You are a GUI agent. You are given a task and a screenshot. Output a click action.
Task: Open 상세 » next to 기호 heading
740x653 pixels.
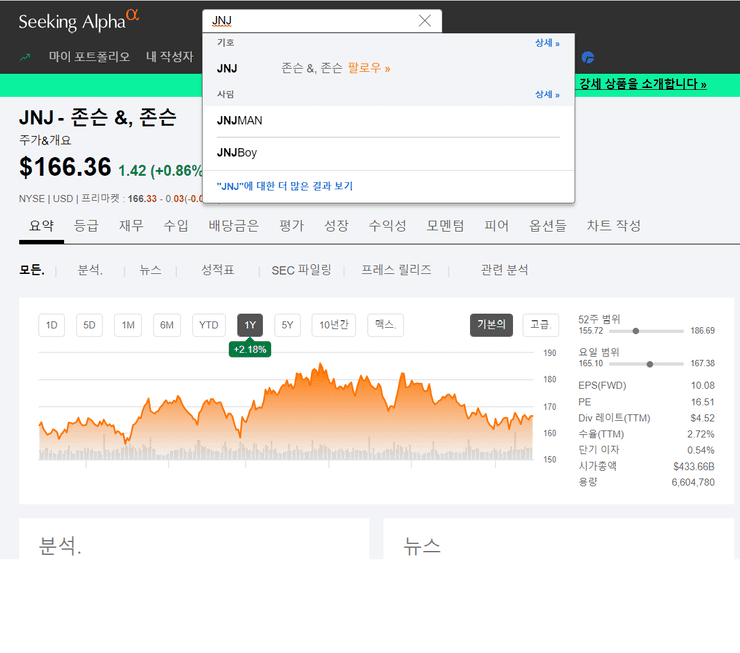(547, 43)
